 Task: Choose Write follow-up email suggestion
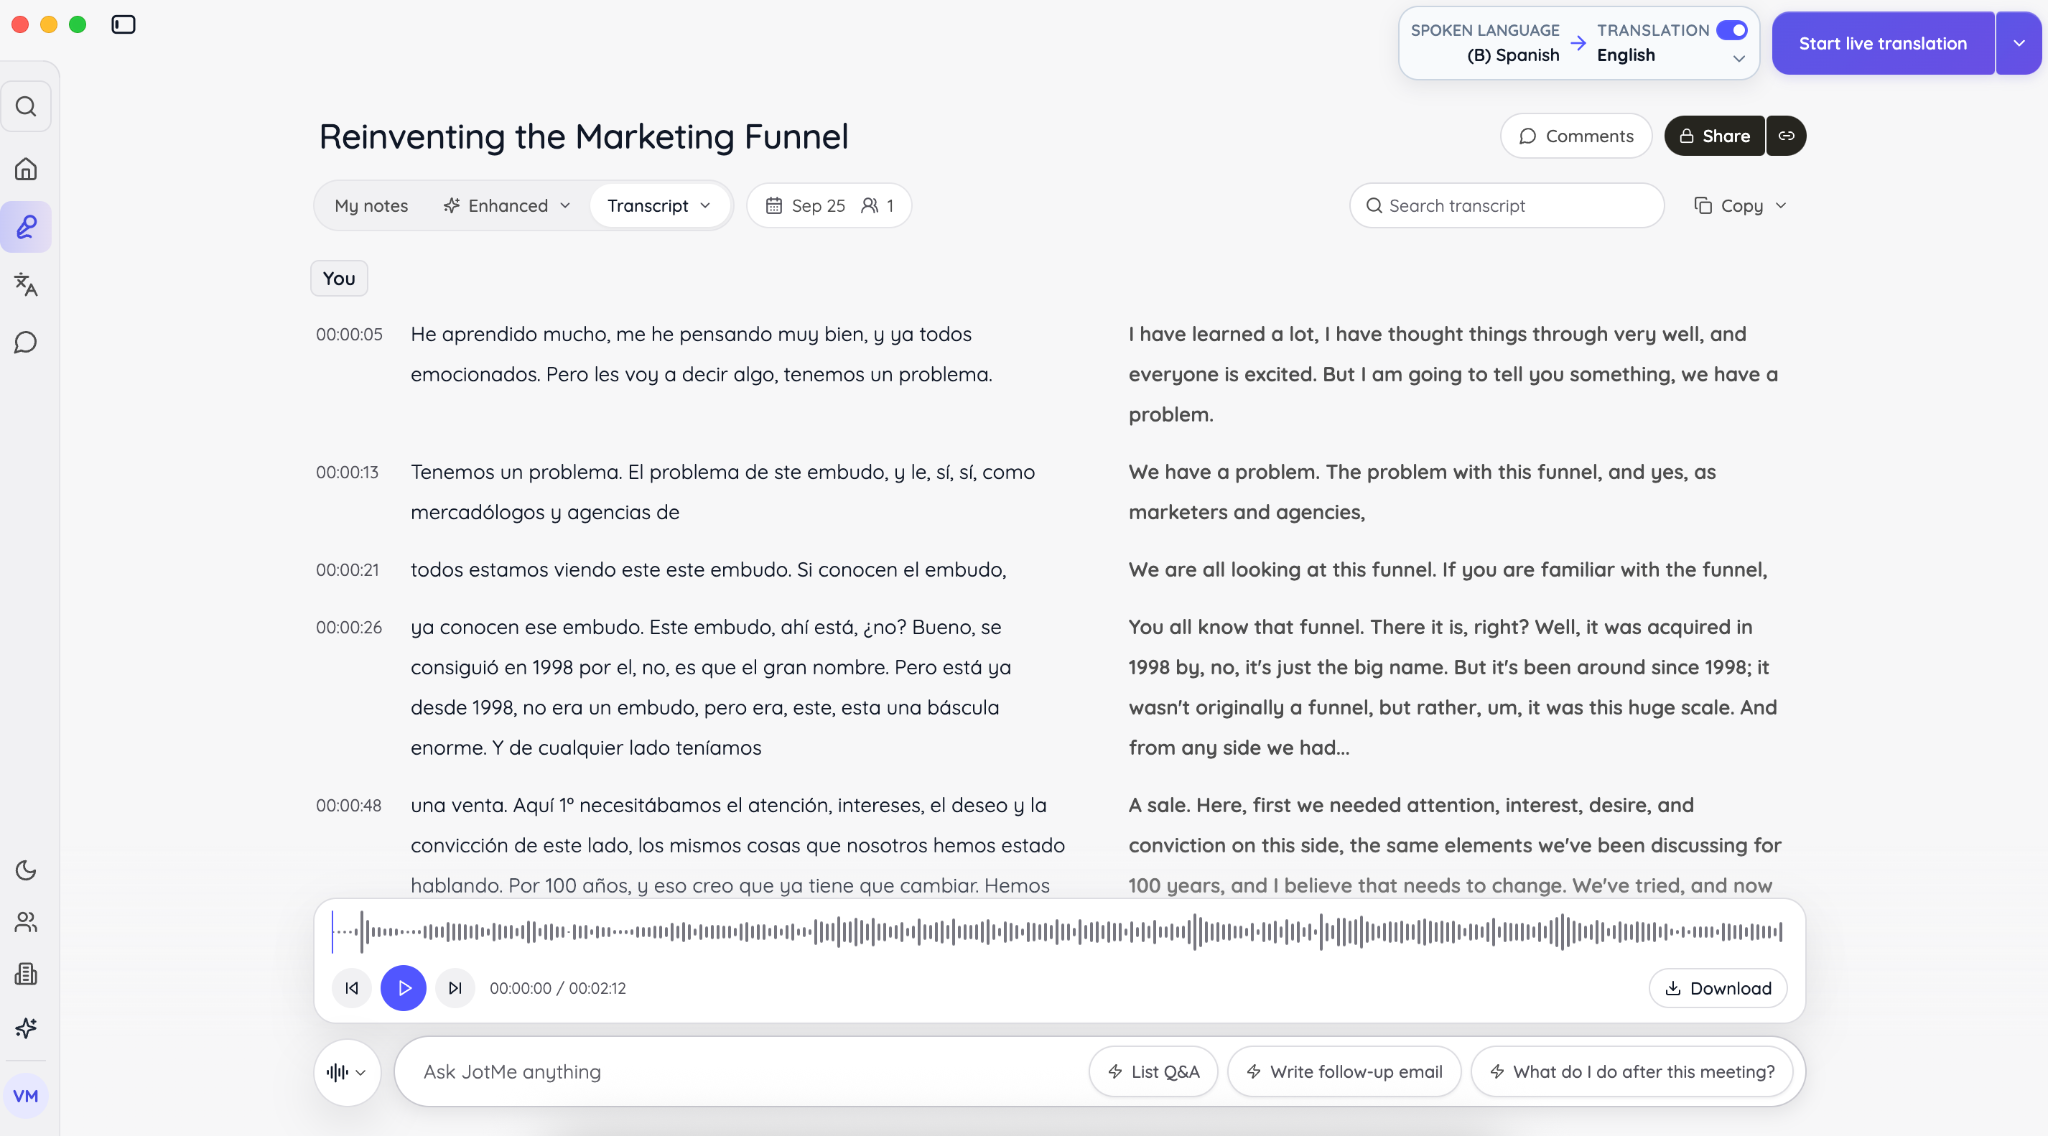tap(1344, 1072)
